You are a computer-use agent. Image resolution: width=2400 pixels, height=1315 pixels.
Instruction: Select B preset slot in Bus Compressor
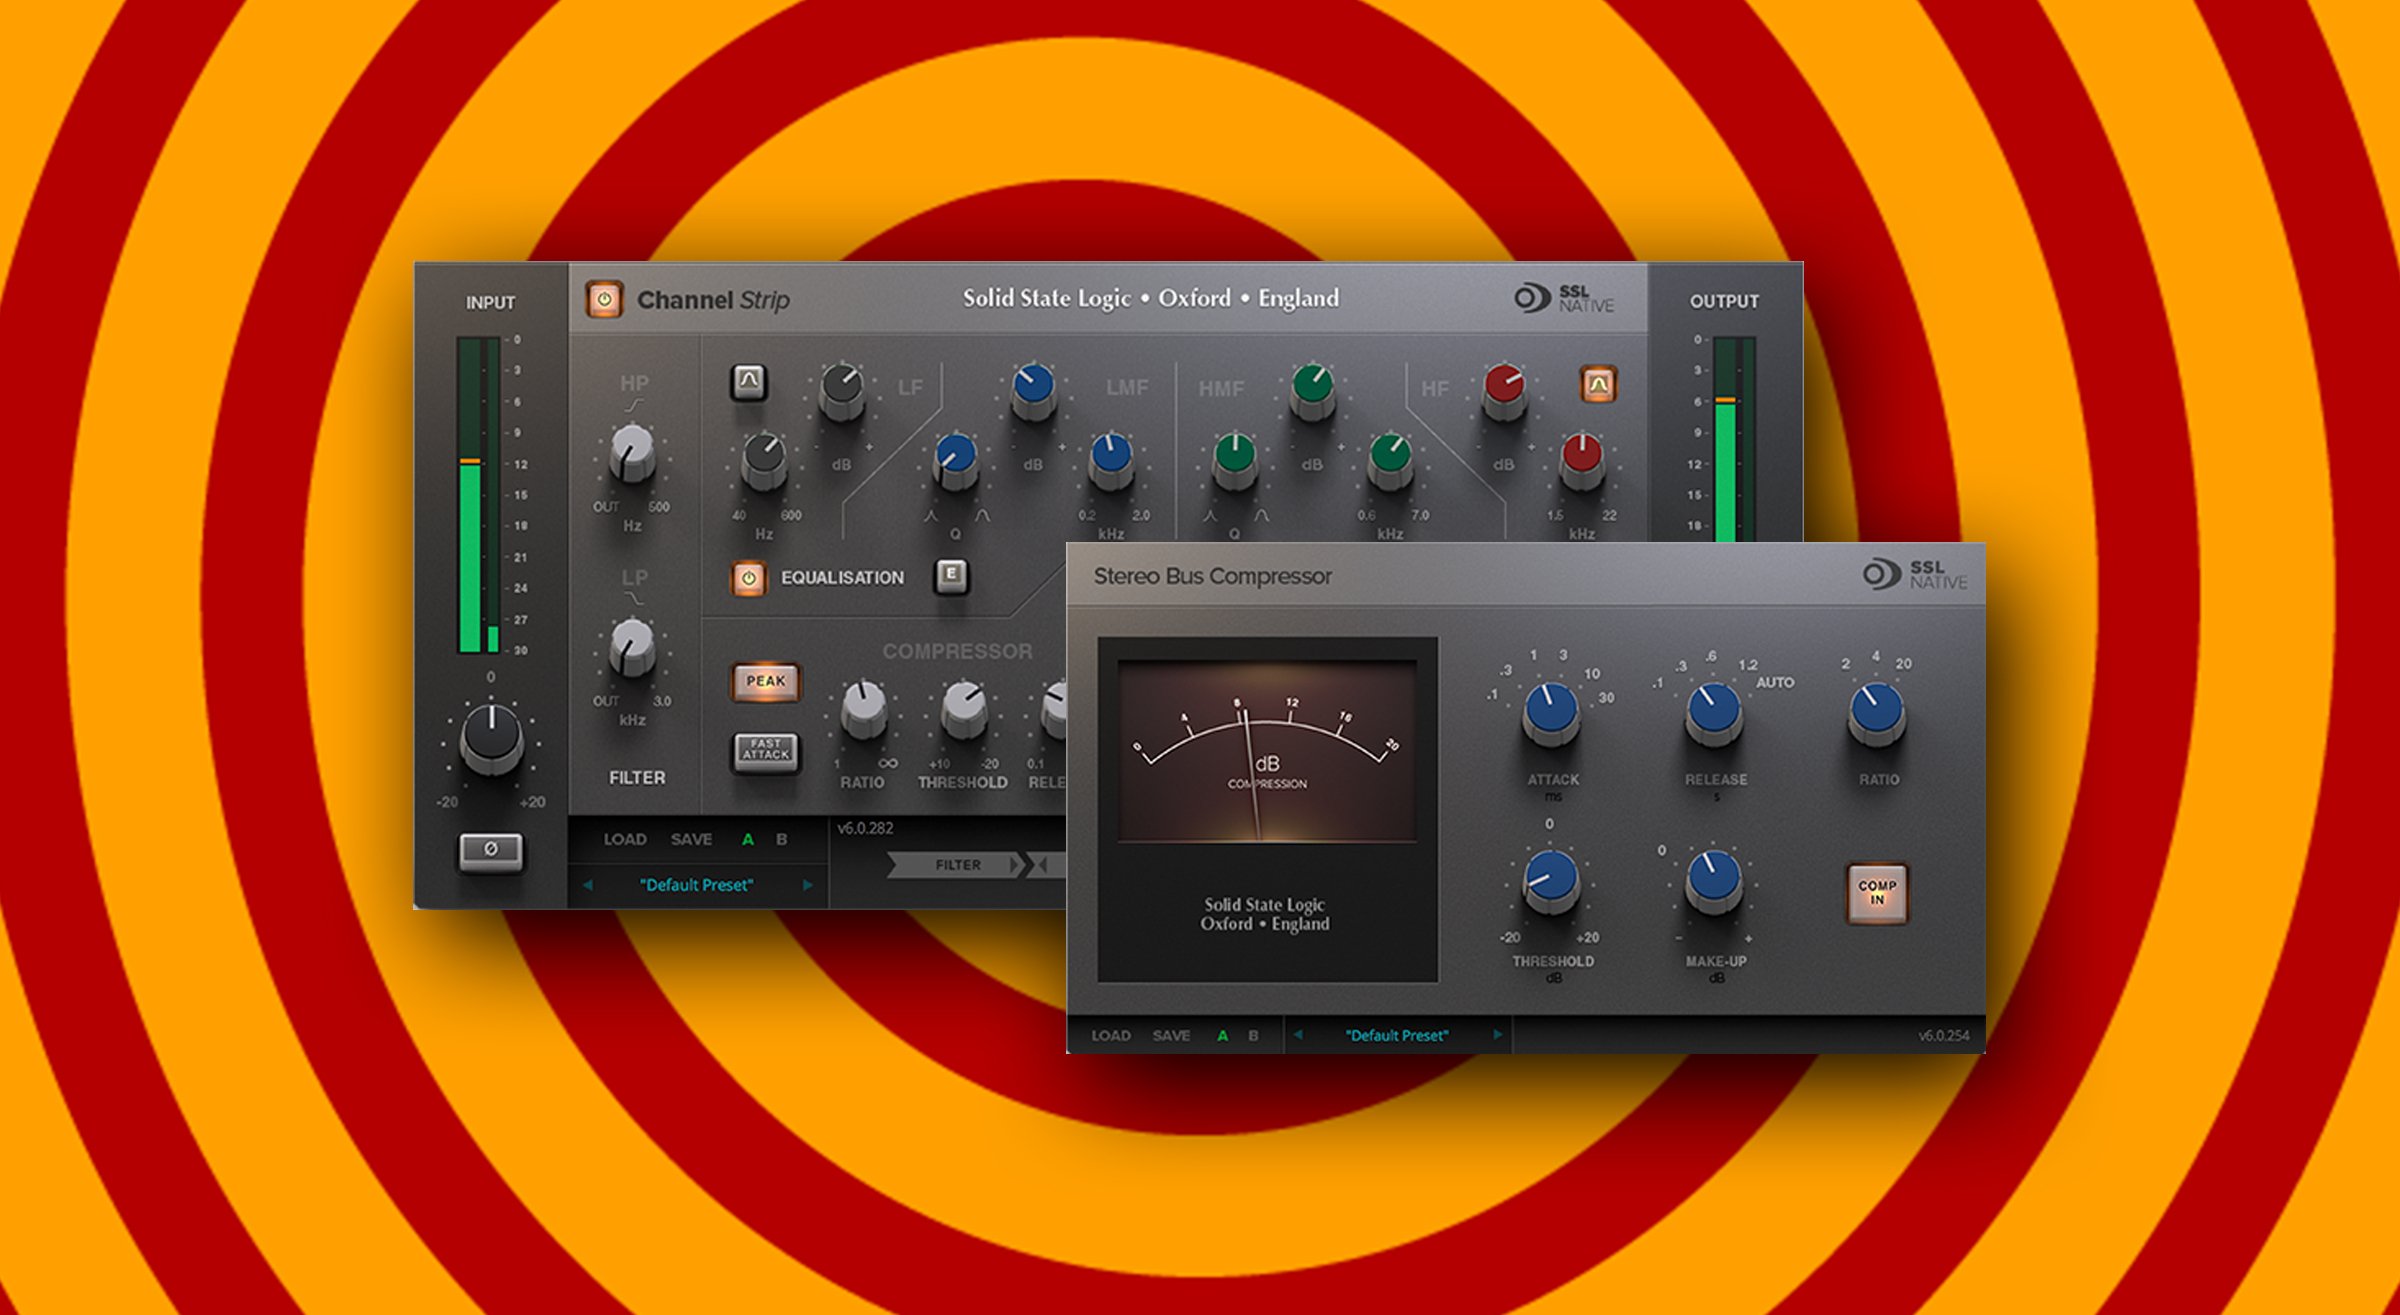pos(1253,1036)
